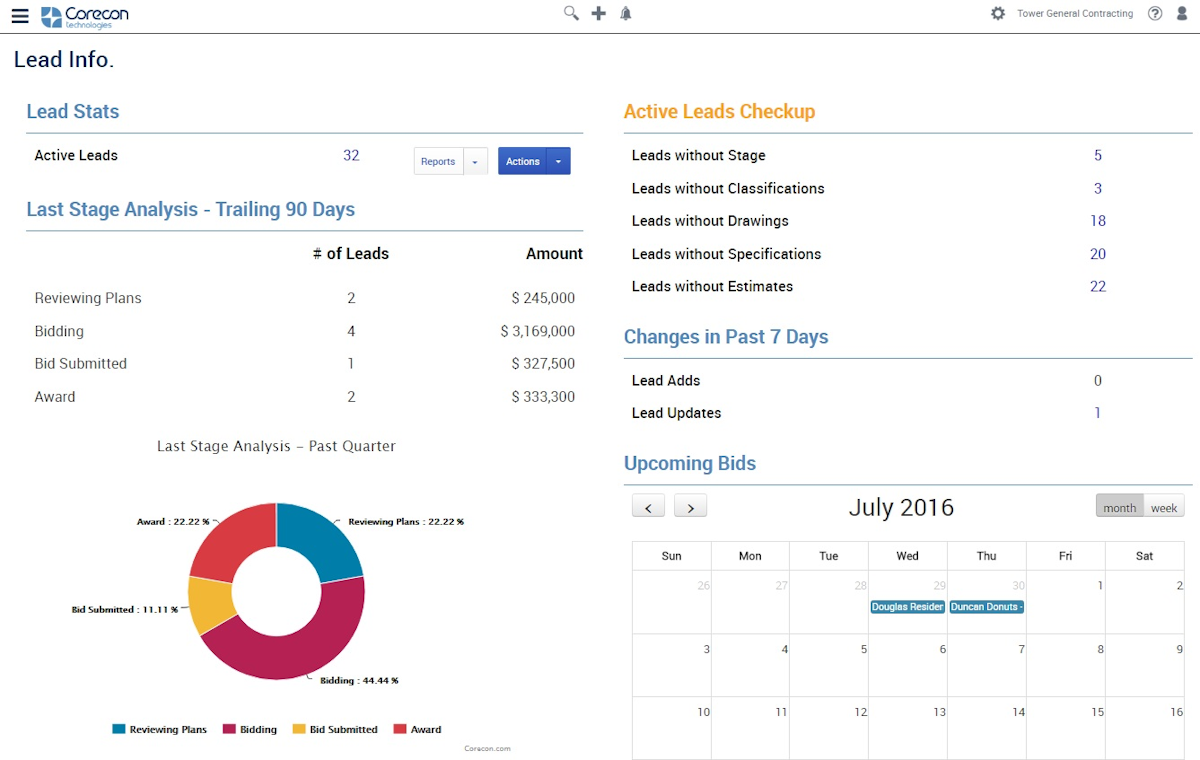Select month view on the bids calendar
Image resolution: width=1200 pixels, height=760 pixels.
[x=1119, y=506]
